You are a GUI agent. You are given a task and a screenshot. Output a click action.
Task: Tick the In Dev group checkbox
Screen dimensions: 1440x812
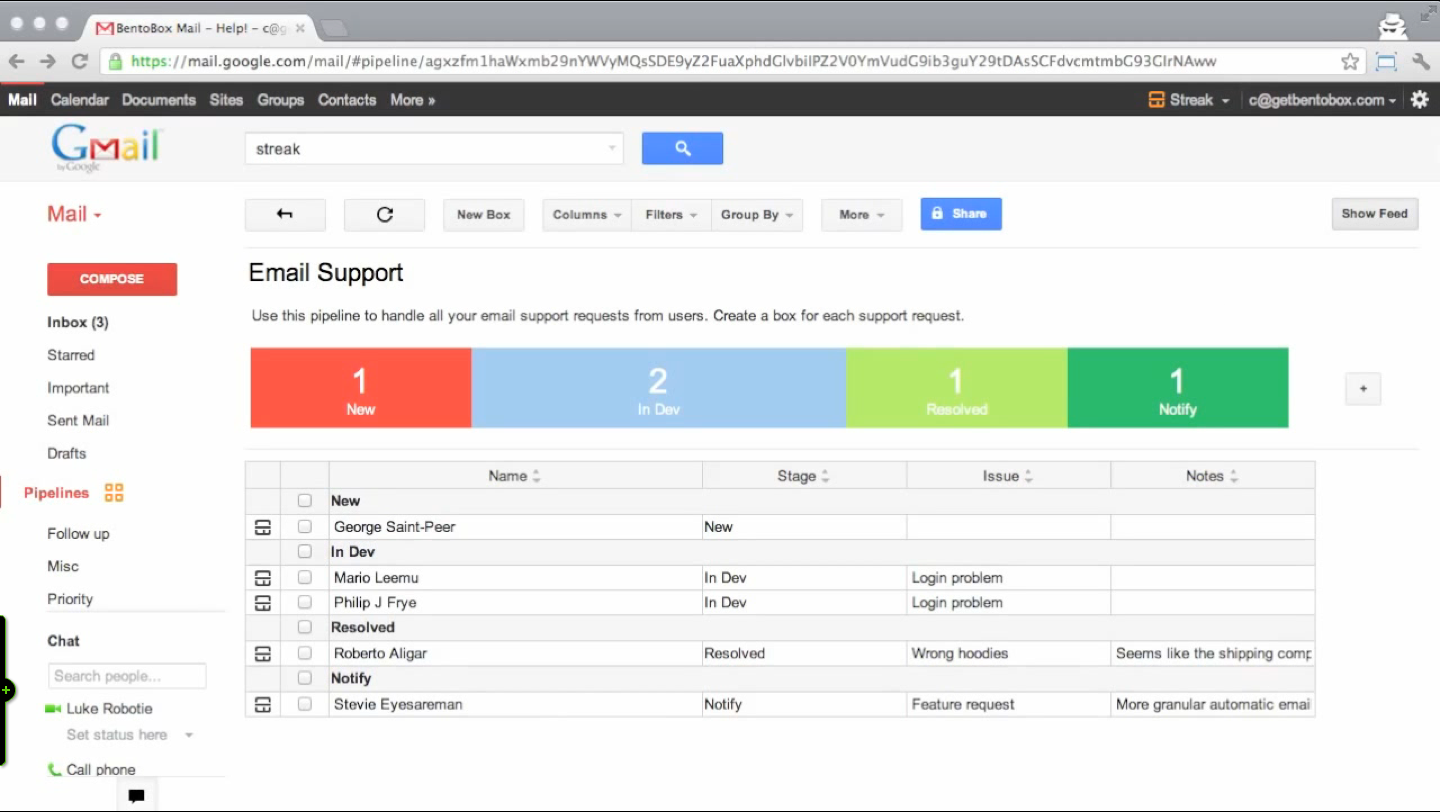pos(305,552)
